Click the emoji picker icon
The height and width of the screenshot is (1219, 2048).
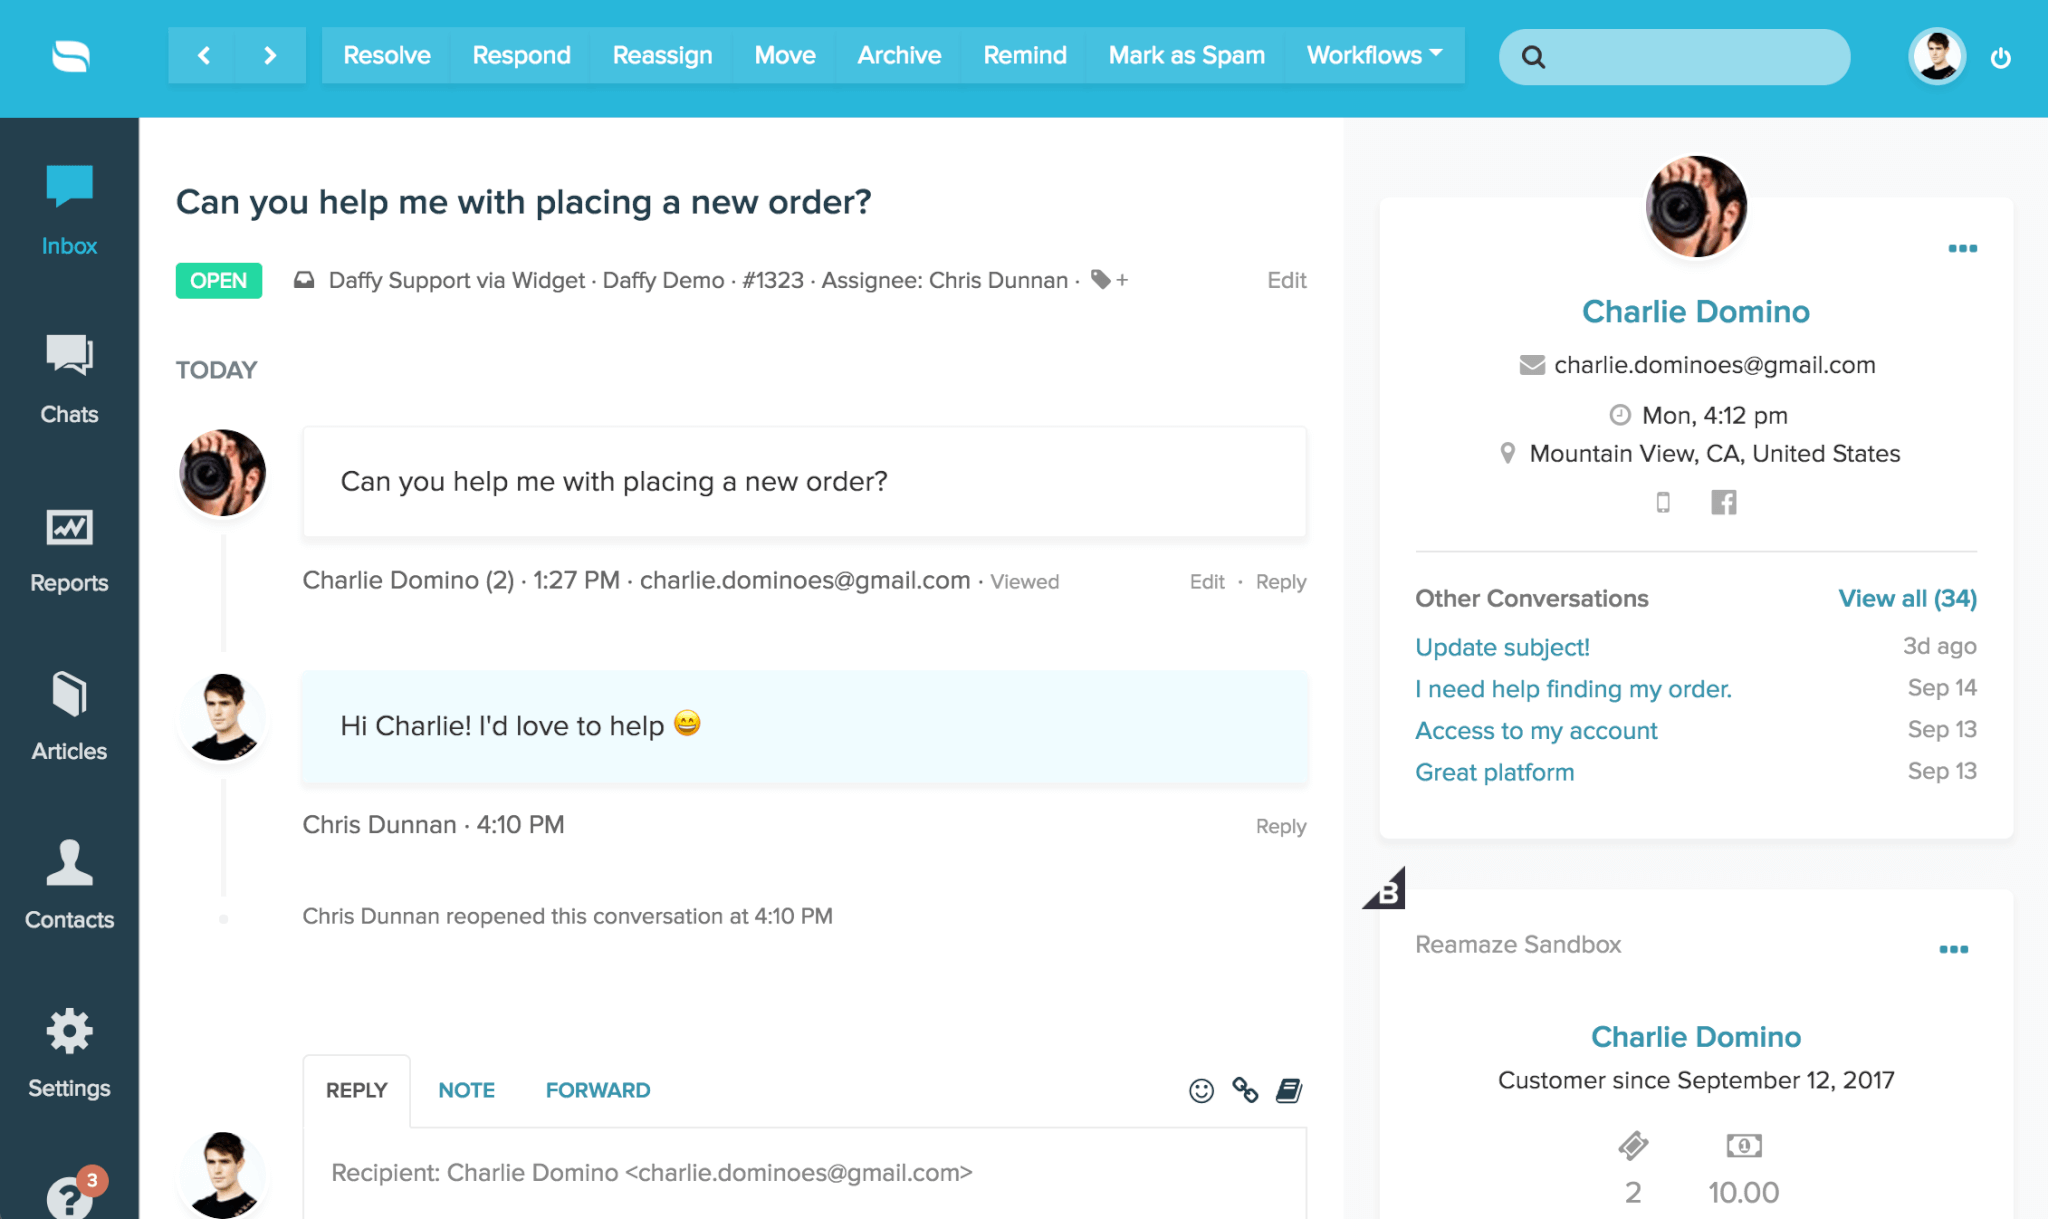(1201, 1090)
